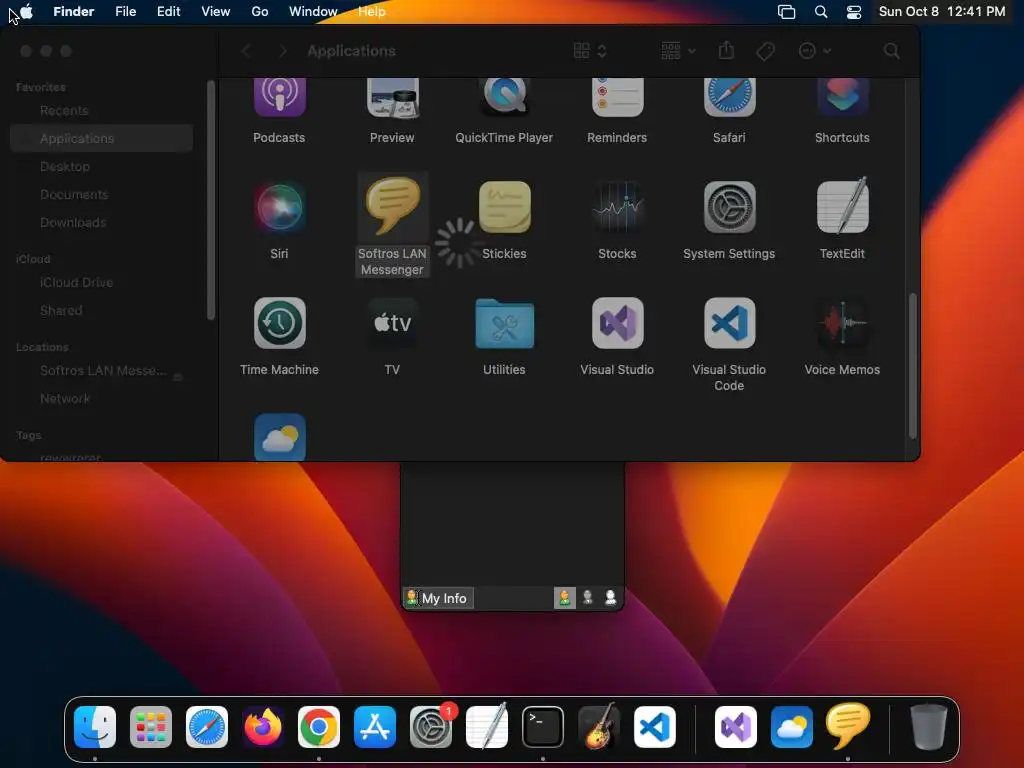Open the Utilities folder

504,323
